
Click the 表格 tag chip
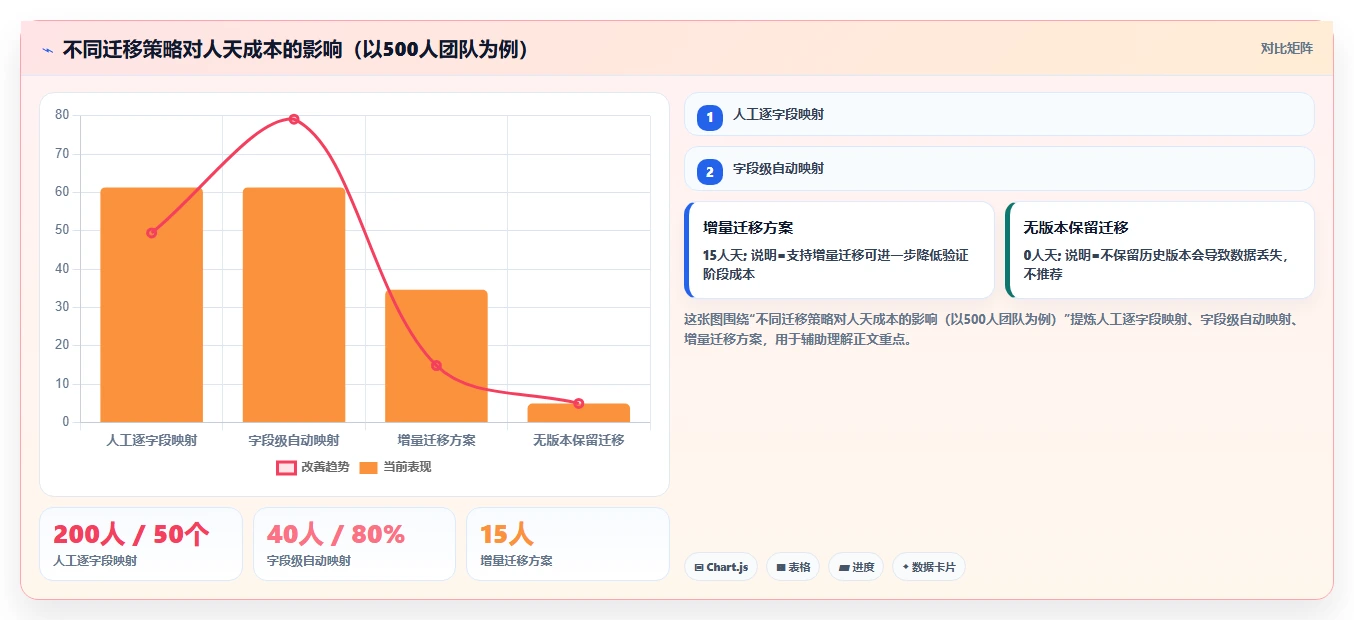click(793, 567)
